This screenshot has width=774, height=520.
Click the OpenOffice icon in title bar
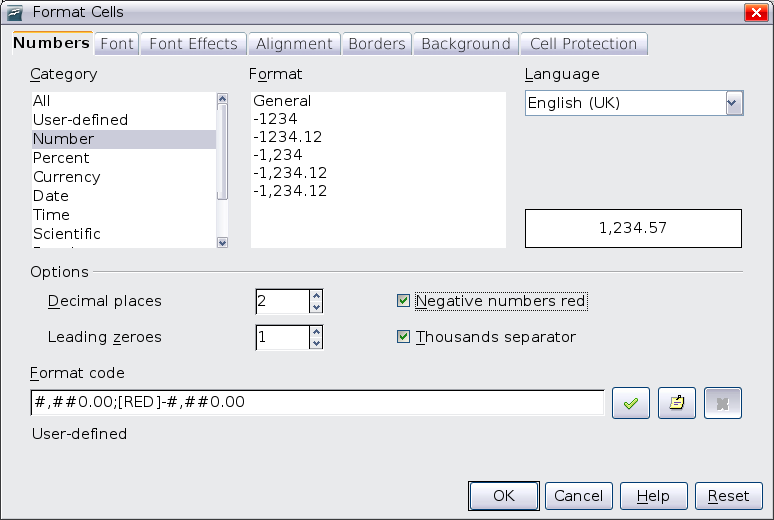pyautogui.click(x=15, y=12)
